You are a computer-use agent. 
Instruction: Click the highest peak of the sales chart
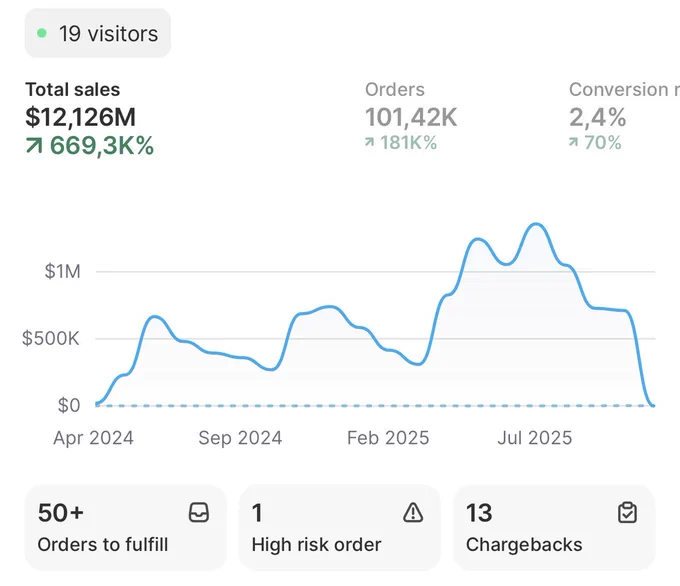536,224
